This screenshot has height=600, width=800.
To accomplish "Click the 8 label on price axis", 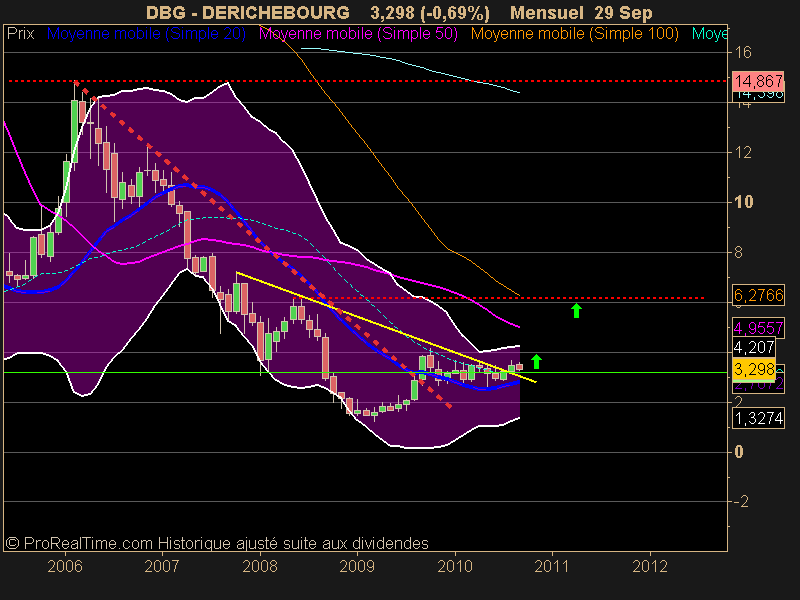I will (738, 252).
